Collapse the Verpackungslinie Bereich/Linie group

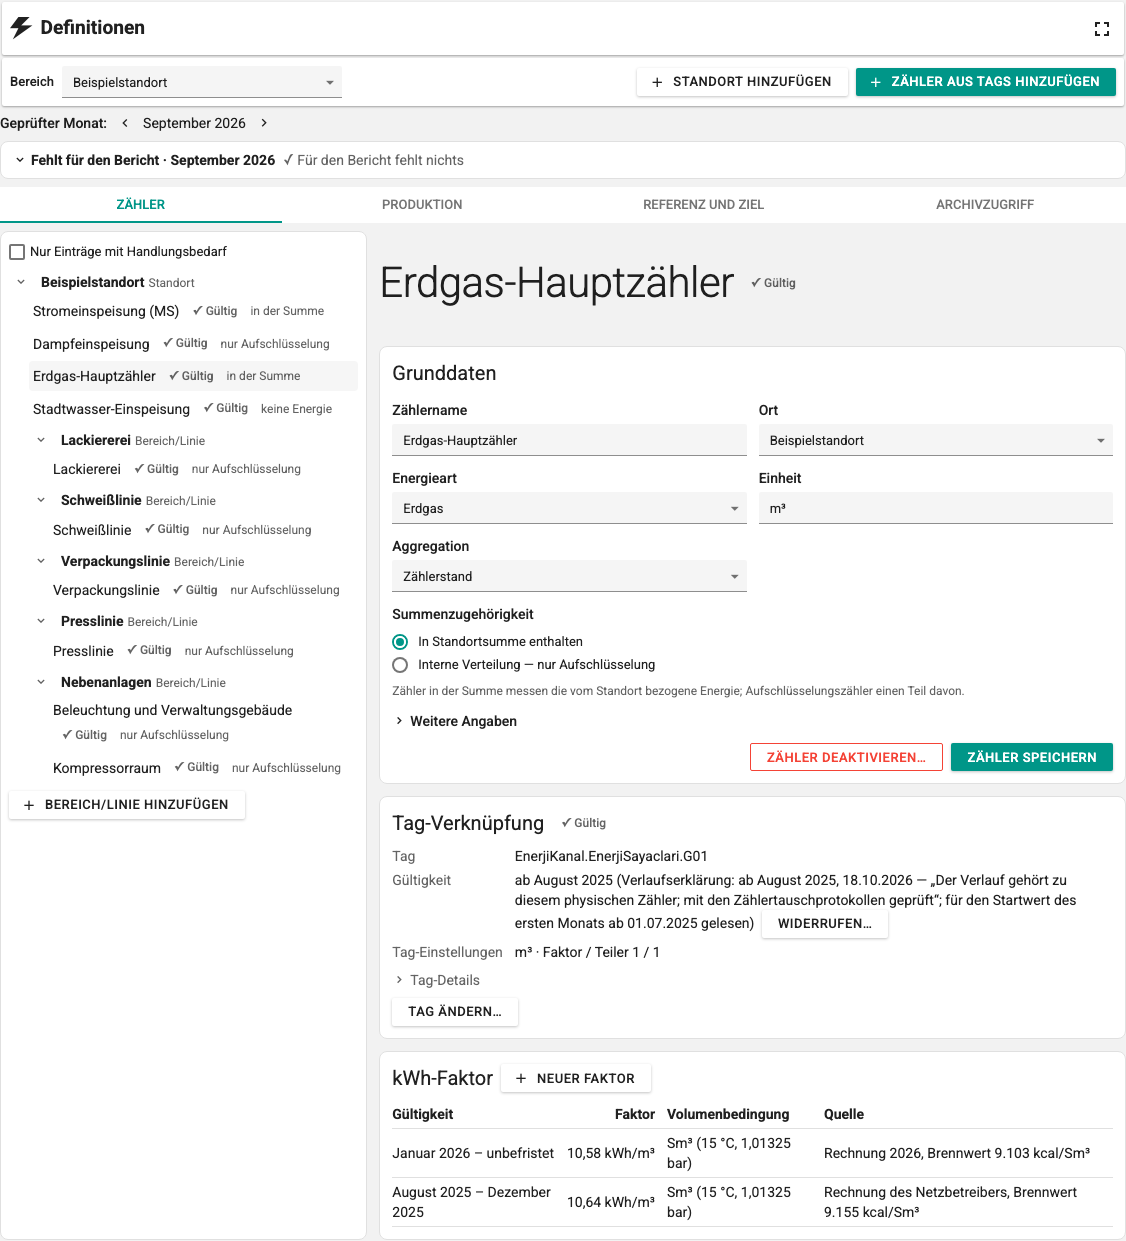click(x=41, y=561)
